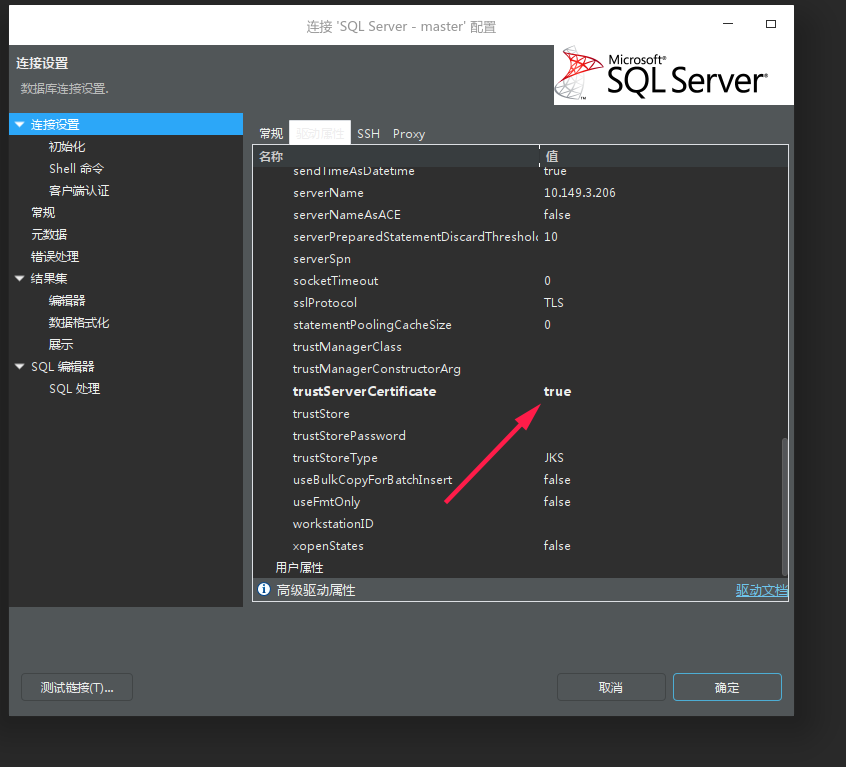The image size is (846, 767).
Task: Toggle trustServerCertificate to false
Action: pos(557,391)
